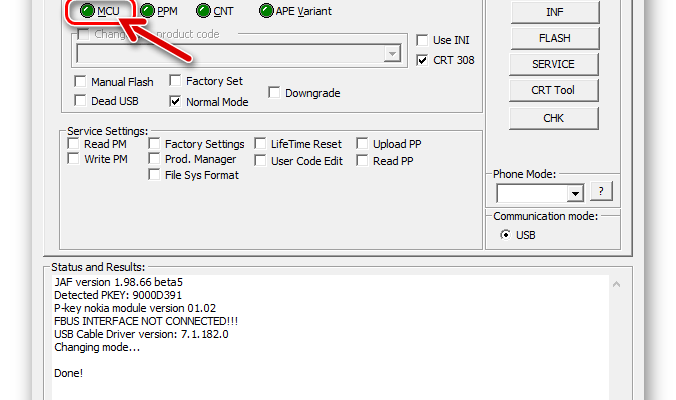Uncheck the CRT 308 checkbox
676x400 pixels.
tap(423, 60)
